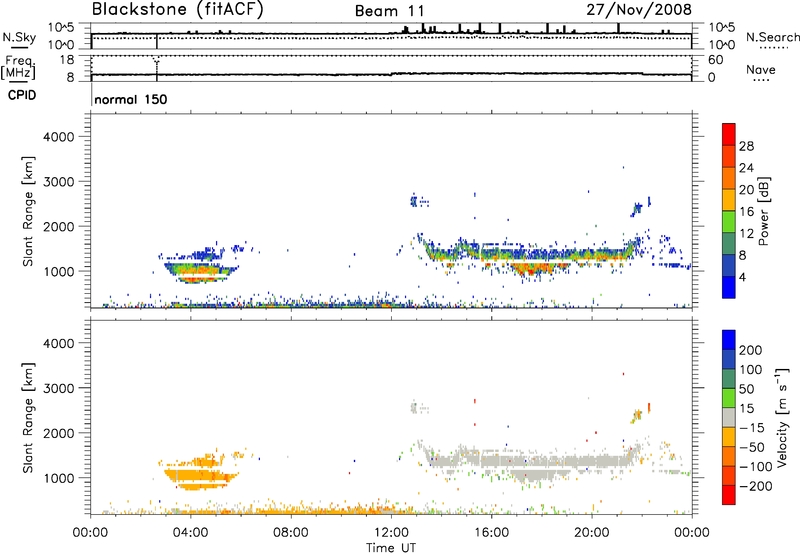800x554 pixels.
Task: Click the 28 label on Power colorbar
Action: coord(746,146)
